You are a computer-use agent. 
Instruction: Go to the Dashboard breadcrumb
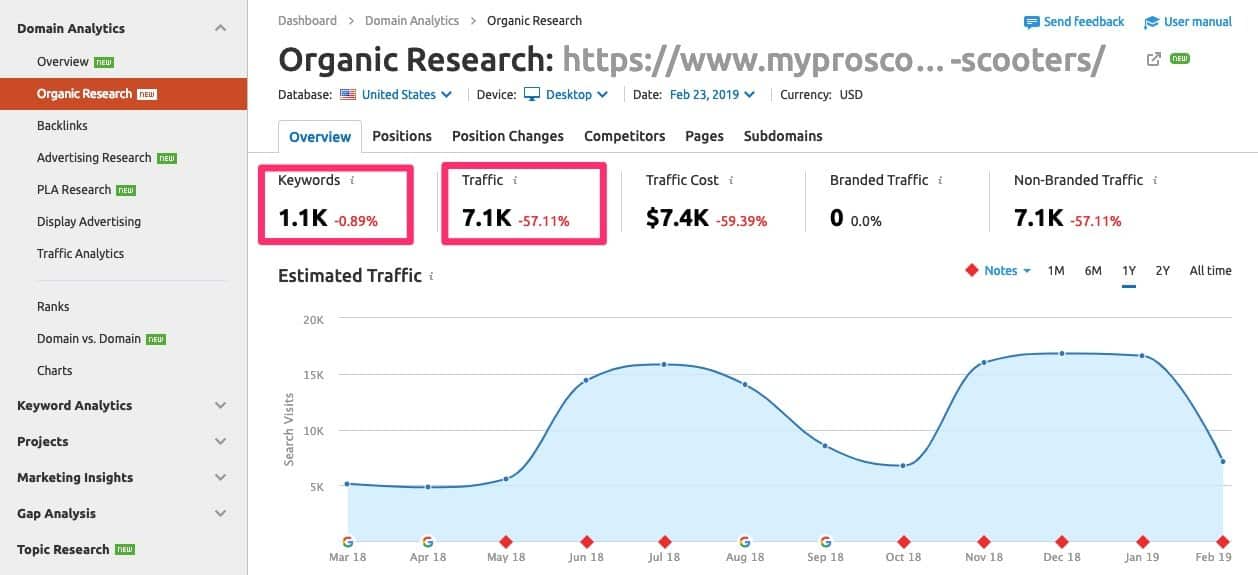point(307,20)
